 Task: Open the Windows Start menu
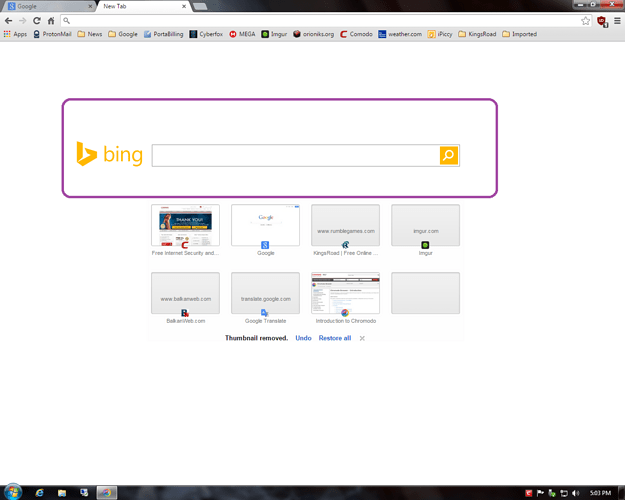[x=13, y=492]
